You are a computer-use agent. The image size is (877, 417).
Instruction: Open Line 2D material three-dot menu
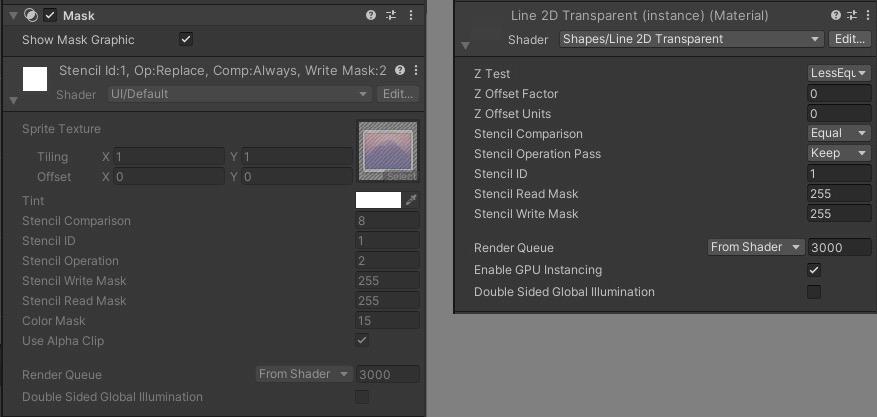866,16
